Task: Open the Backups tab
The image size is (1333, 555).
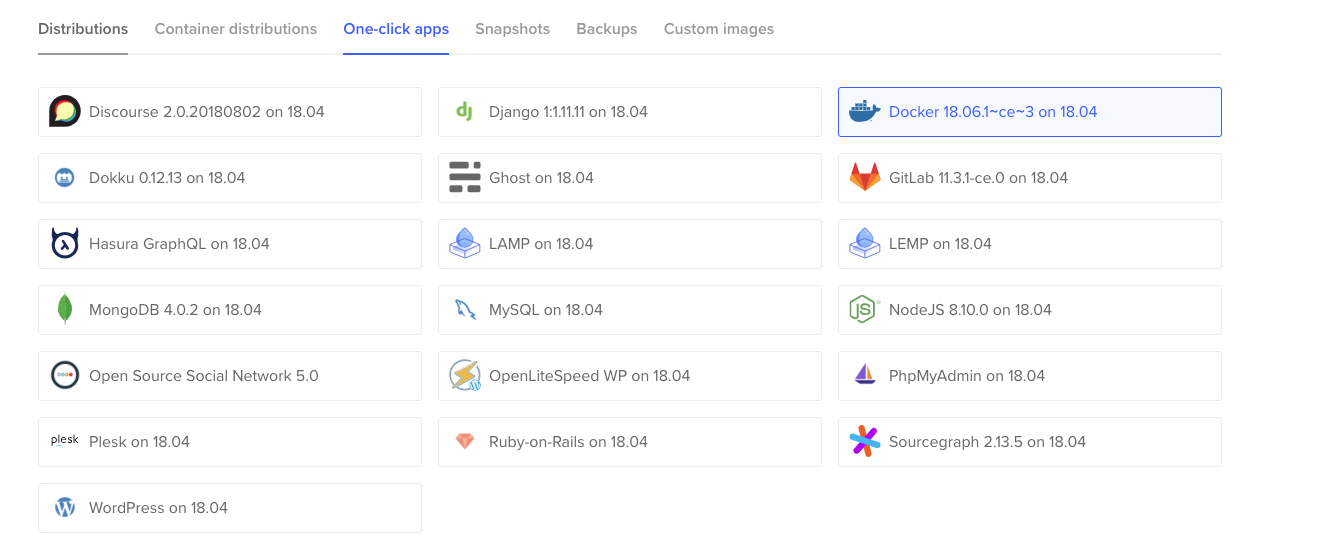Action: pos(607,29)
